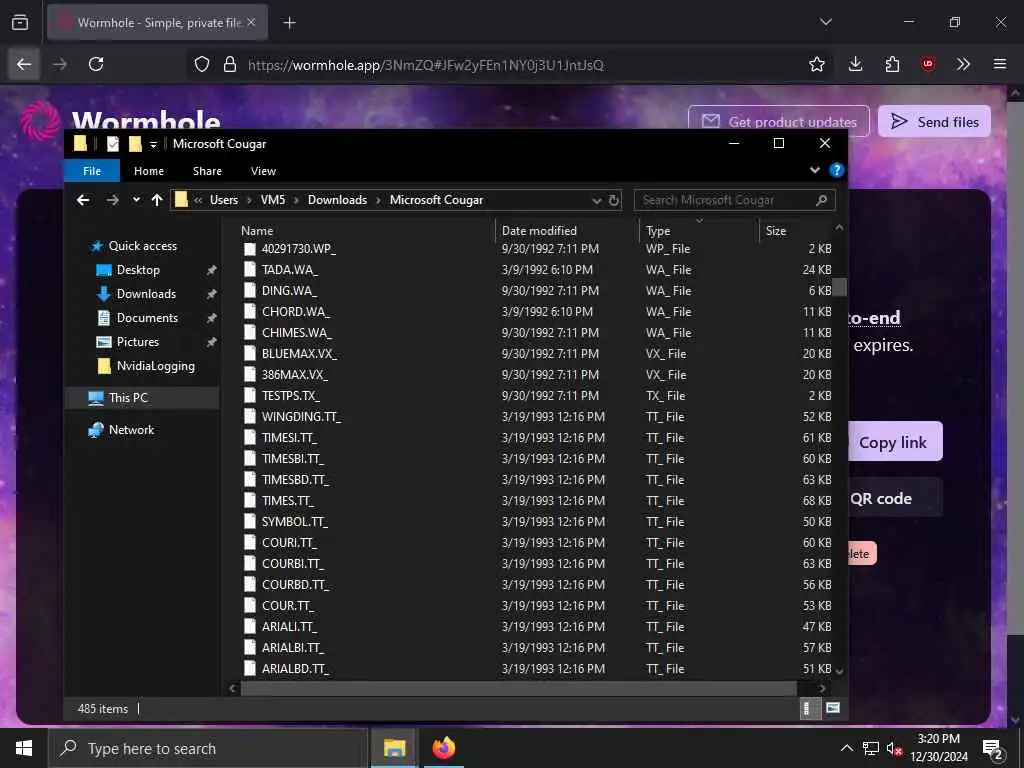Image resolution: width=1024 pixels, height=768 pixels.
Task: Customize Quick Access Toolbar dropdown
Action: [153, 144]
